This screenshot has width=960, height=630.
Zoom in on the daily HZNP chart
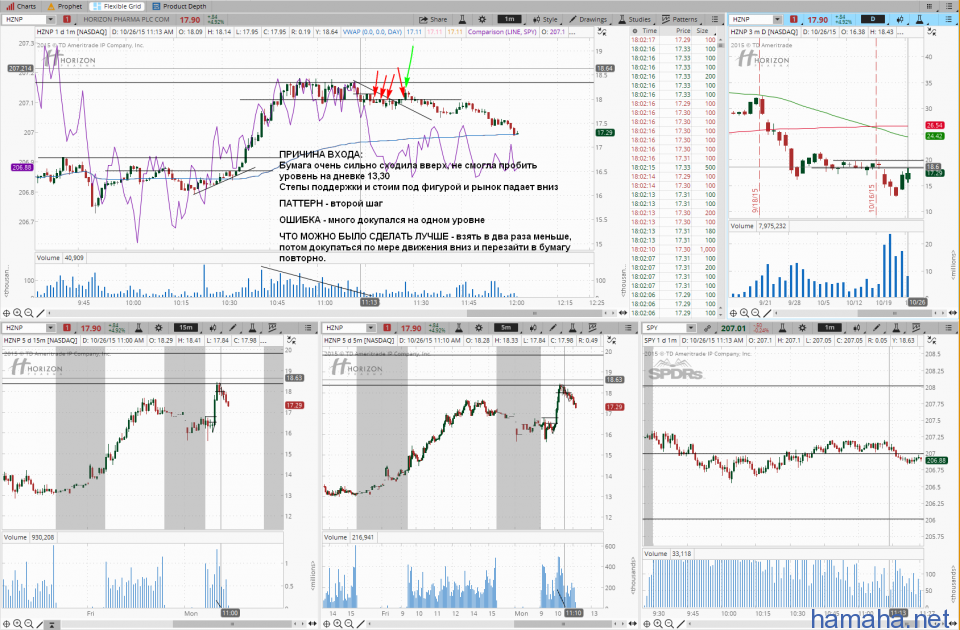(744, 313)
